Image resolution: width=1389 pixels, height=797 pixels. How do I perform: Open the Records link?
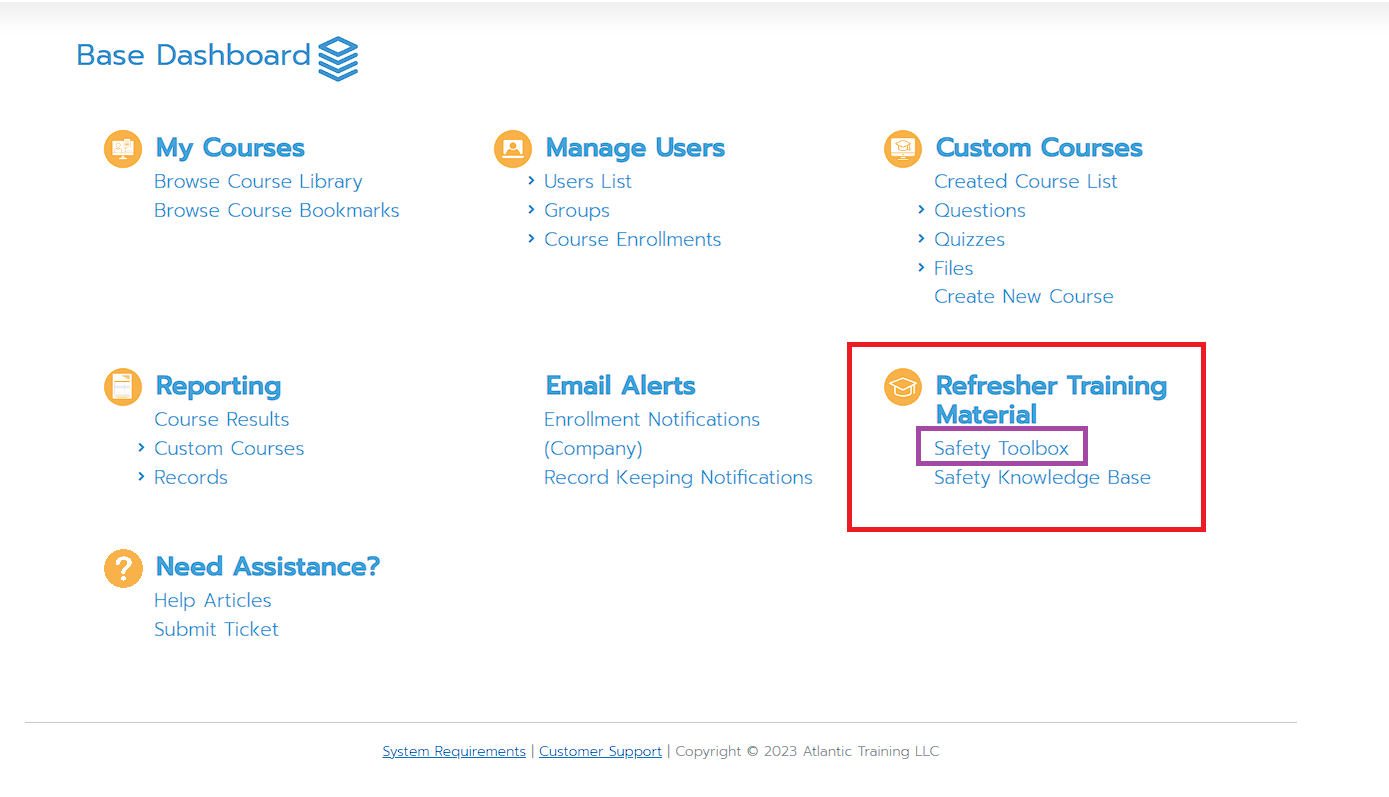(x=191, y=477)
